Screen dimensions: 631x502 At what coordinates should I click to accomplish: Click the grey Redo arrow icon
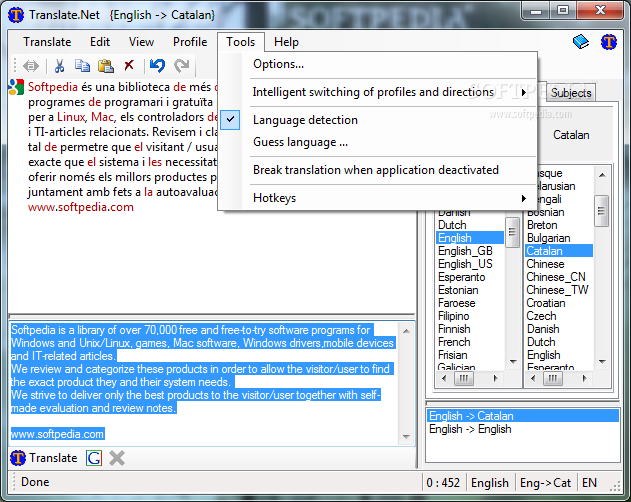click(x=181, y=65)
